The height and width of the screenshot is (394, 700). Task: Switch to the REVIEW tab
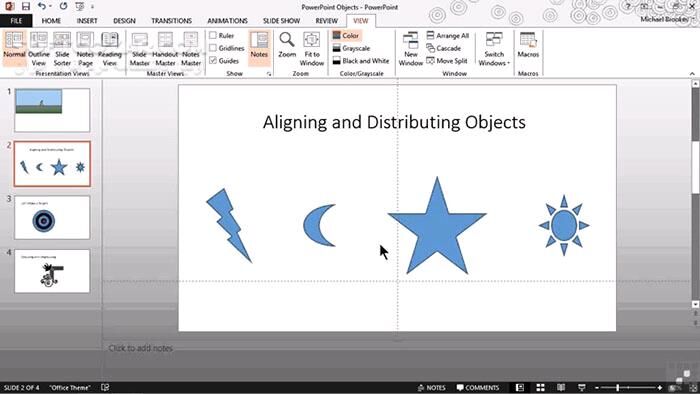coord(326,21)
